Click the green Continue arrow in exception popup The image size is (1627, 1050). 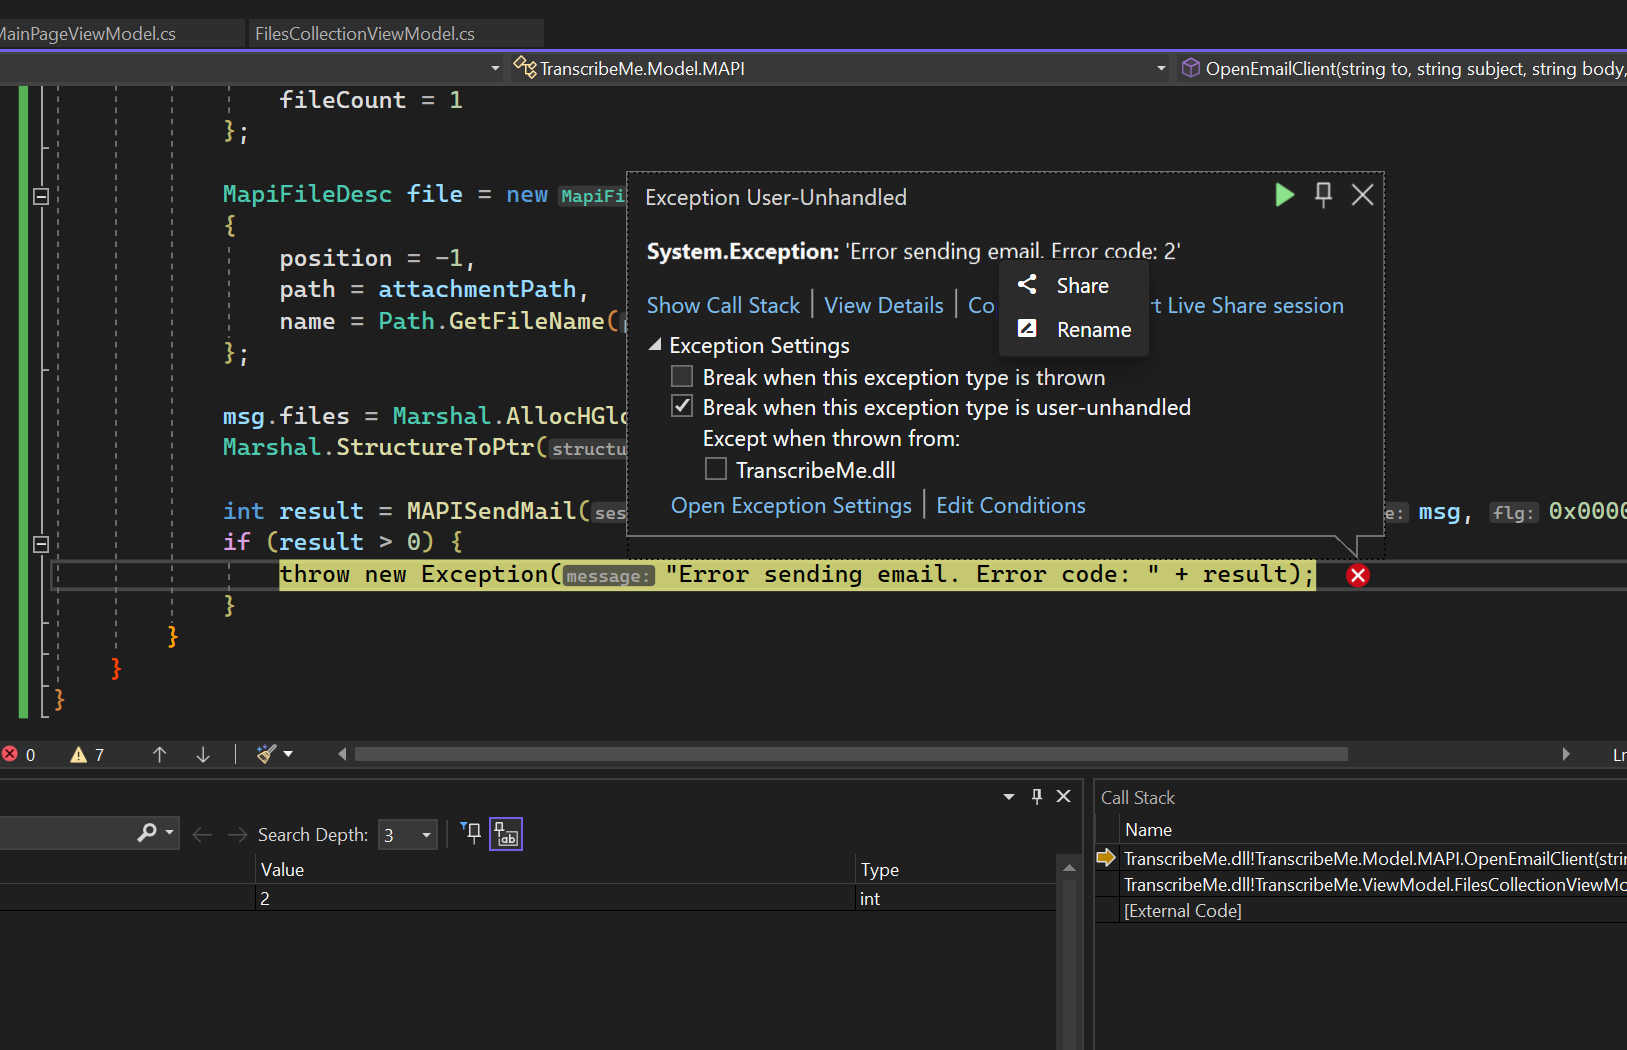click(1284, 195)
